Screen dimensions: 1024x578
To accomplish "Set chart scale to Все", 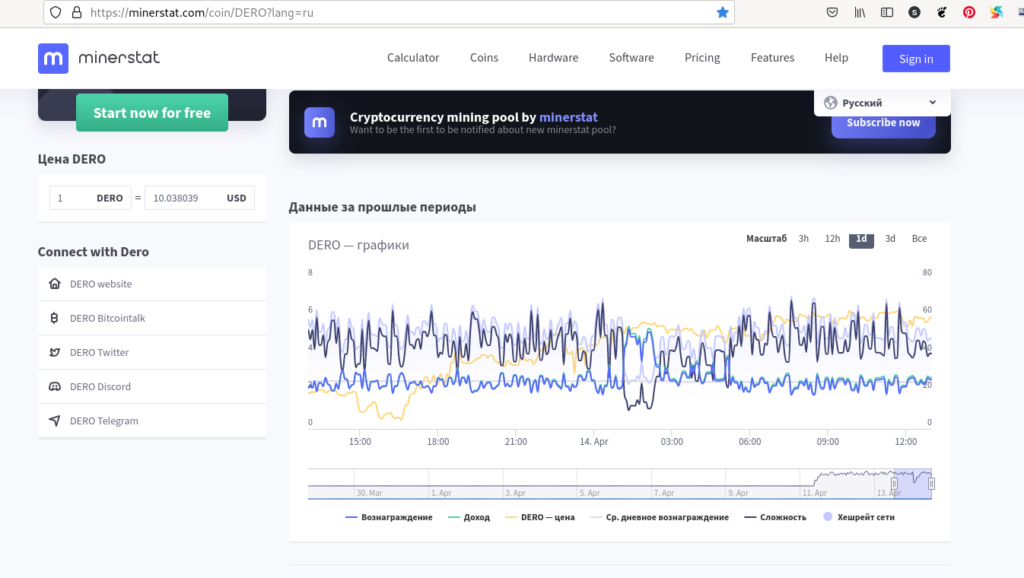I will click(x=919, y=238).
